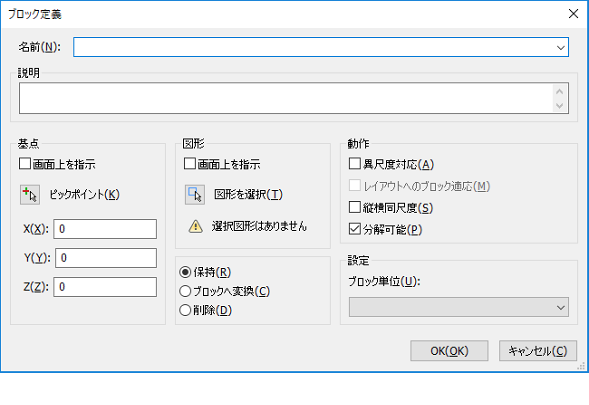Image resolution: width=589 pixels, height=405 pixels.
Task: Click the warning icon beside 選択図形はありません
Action: point(196,227)
